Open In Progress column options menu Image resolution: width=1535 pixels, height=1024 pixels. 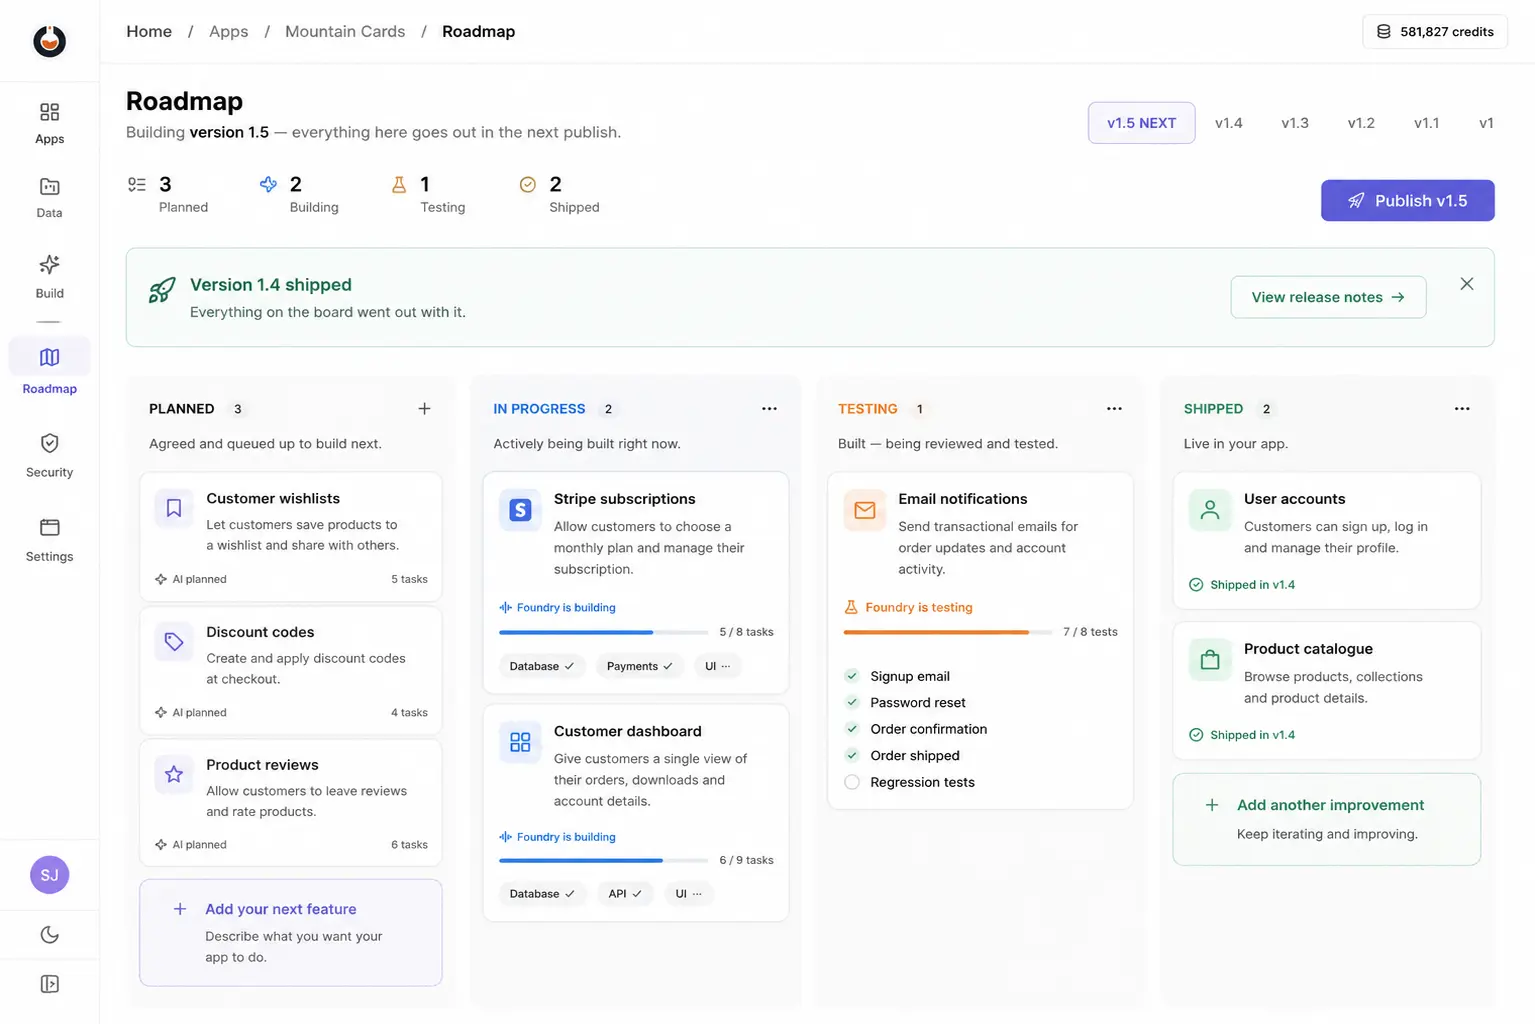point(769,409)
